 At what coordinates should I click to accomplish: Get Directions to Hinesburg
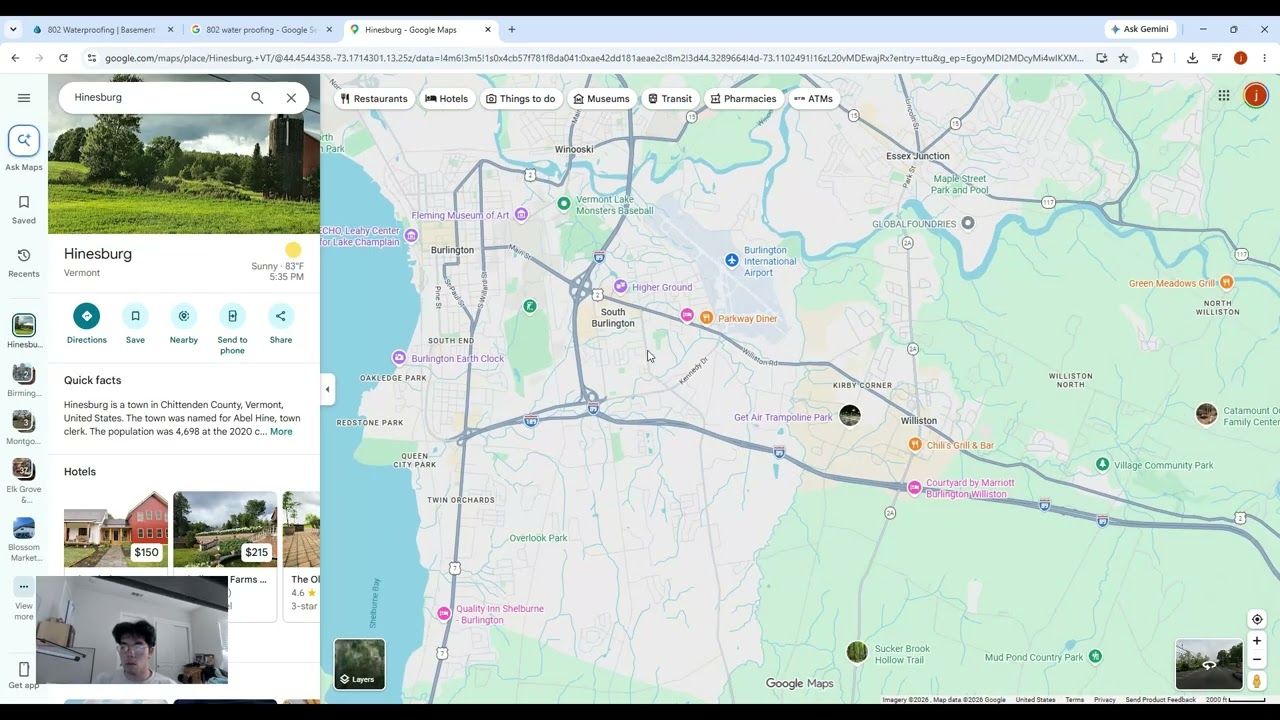[x=87, y=324]
